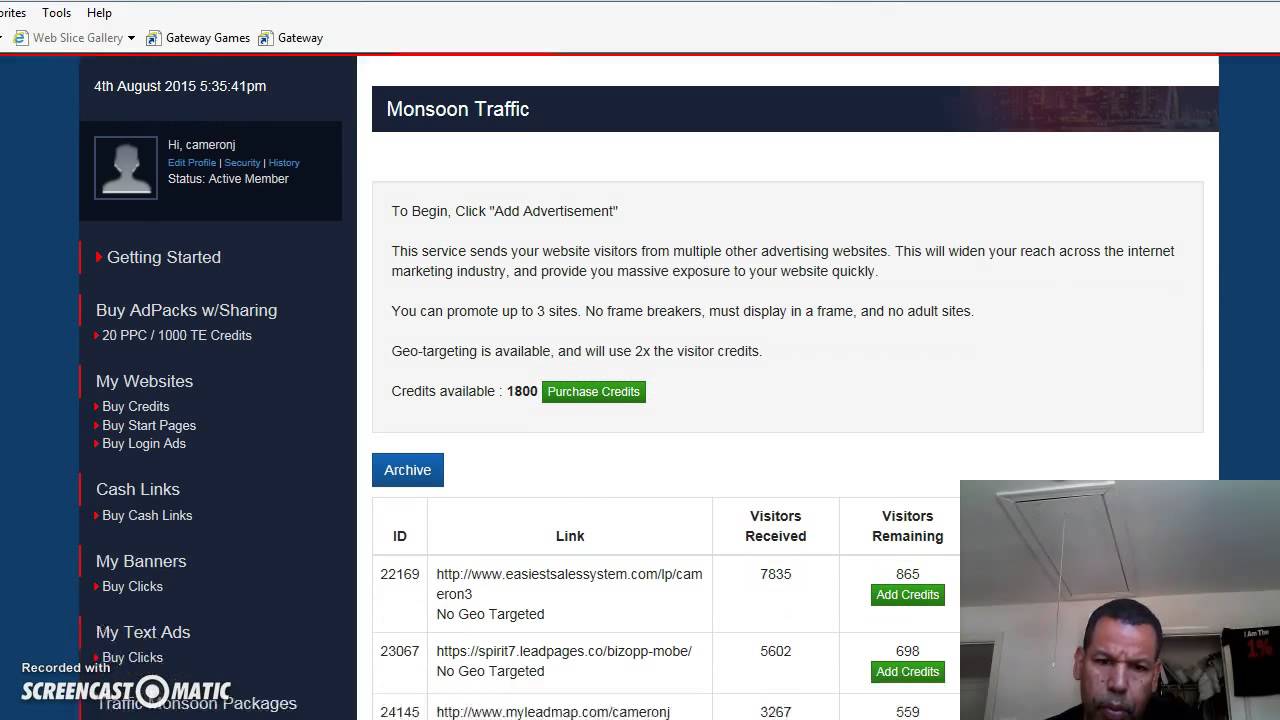Click the Web Slice Gallery favicon
Screen dimensions: 1280x720
(21, 38)
